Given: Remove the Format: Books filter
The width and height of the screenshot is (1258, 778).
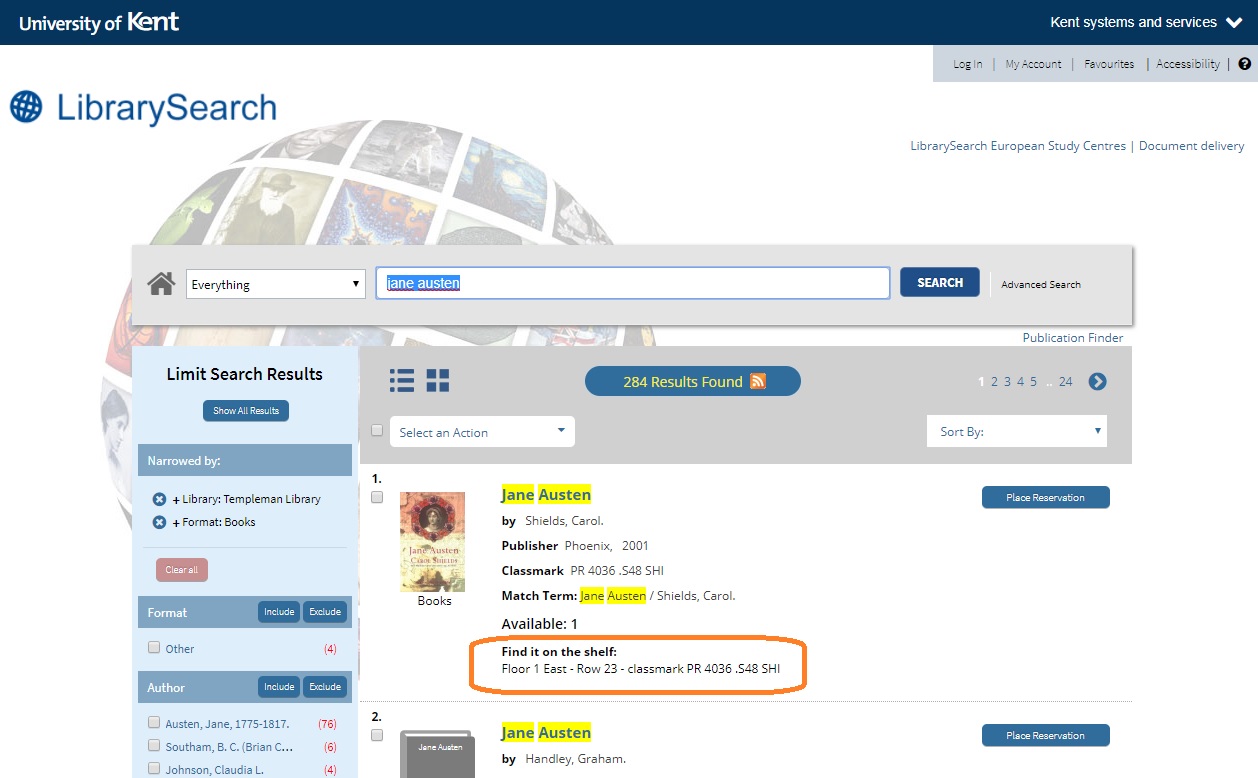Looking at the screenshot, I should coord(159,522).
